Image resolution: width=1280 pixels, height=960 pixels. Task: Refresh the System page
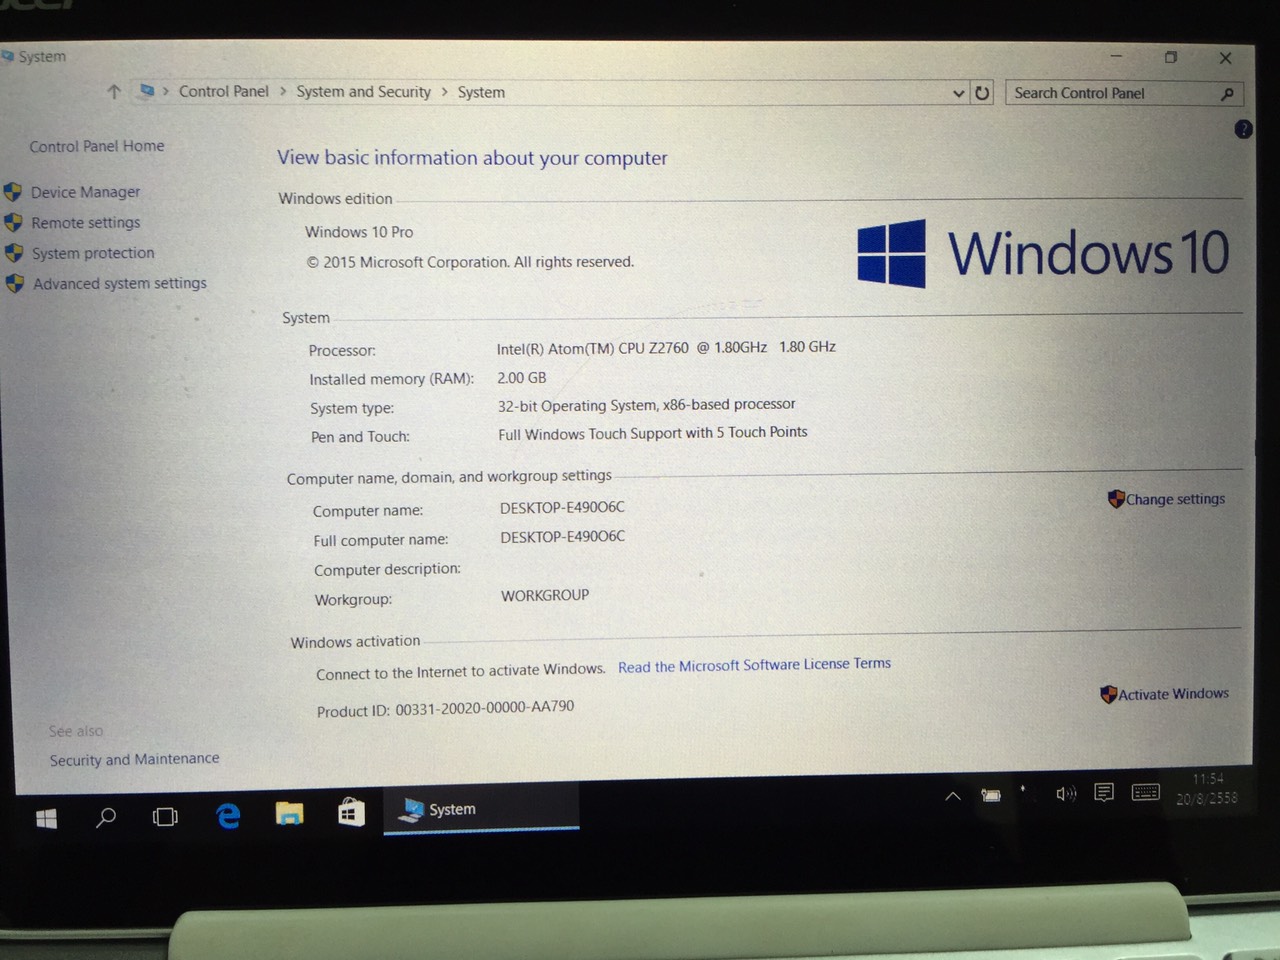[982, 93]
